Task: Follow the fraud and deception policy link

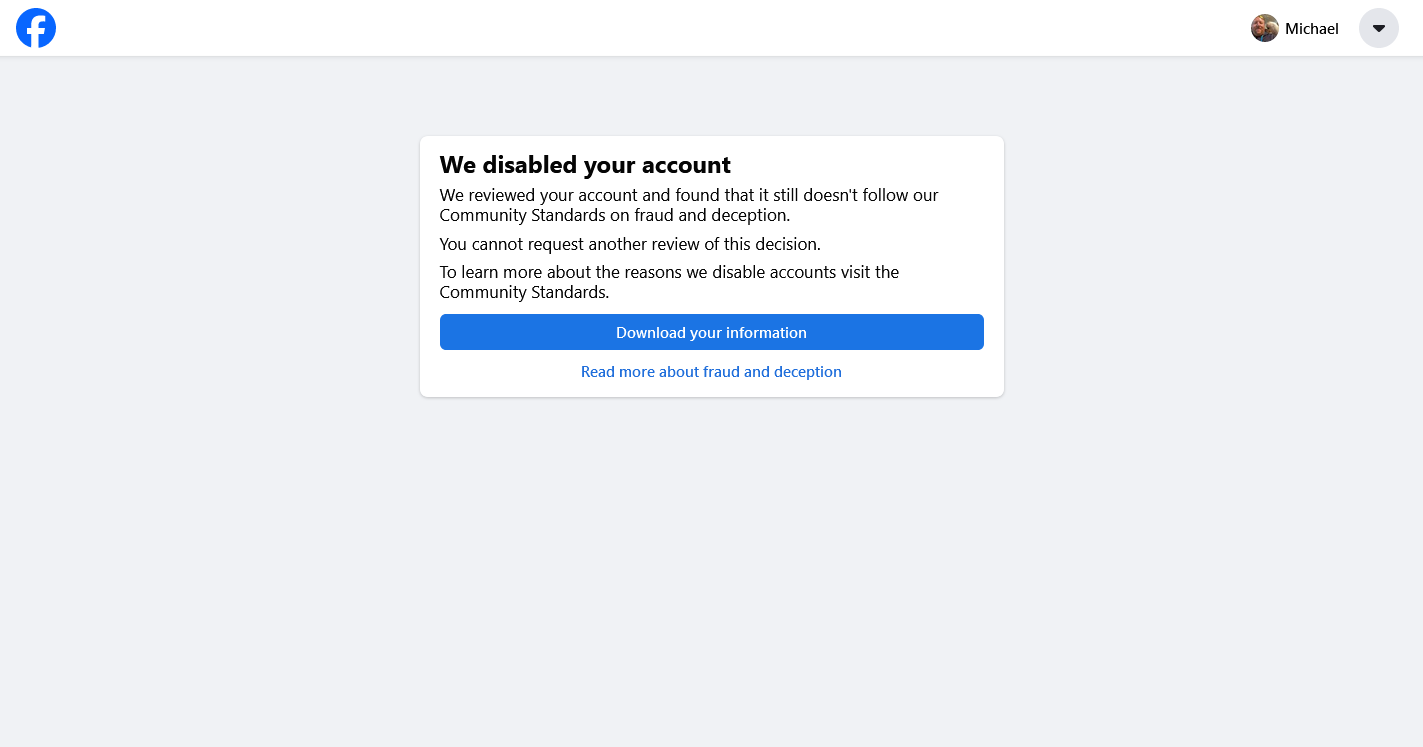Action: click(711, 372)
